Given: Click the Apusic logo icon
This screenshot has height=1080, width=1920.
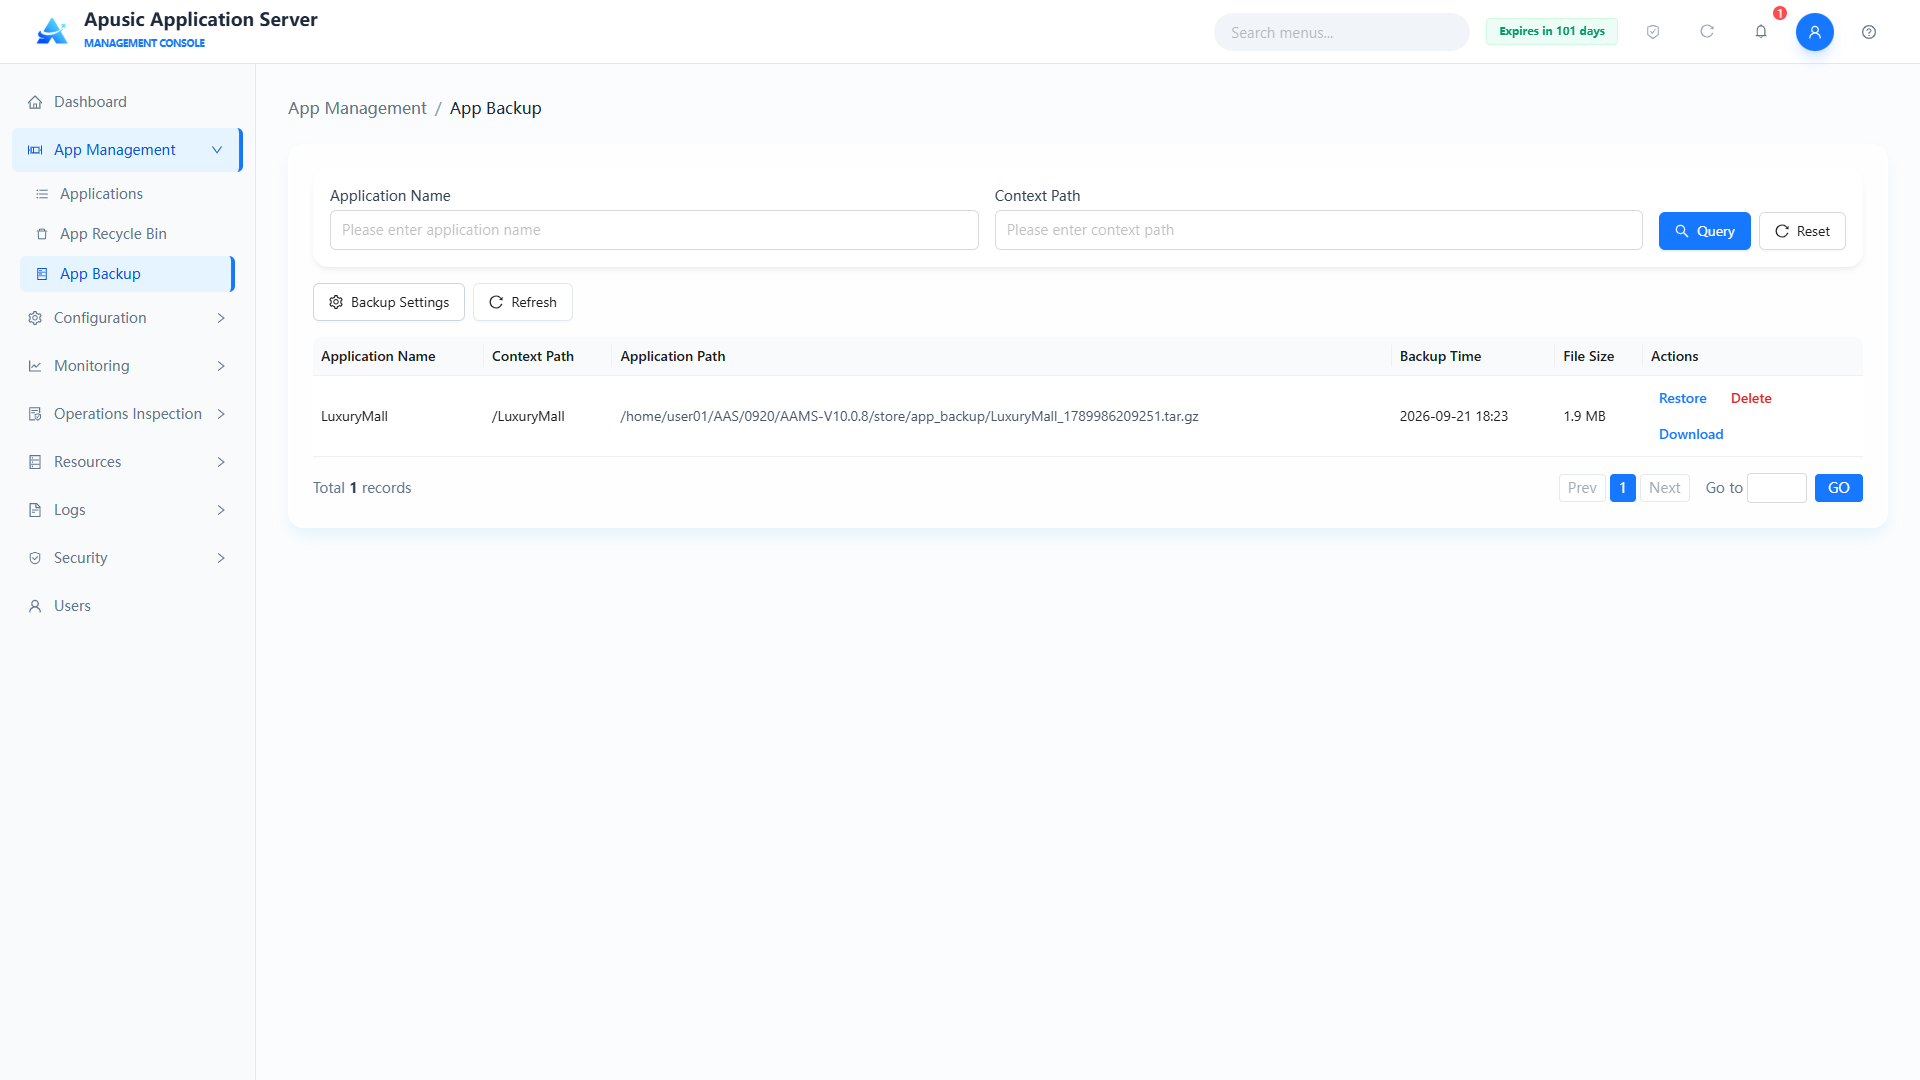Looking at the screenshot, I should [52, 31].
